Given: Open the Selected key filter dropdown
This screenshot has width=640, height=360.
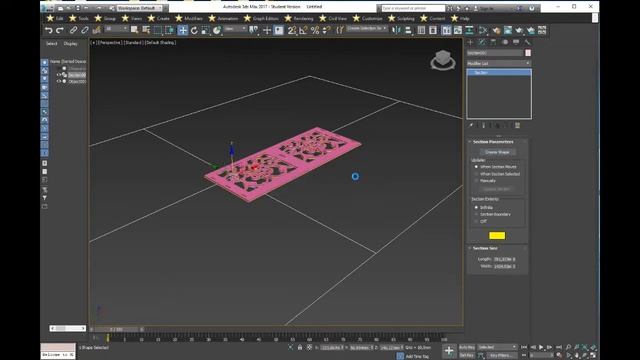Looking at the screenshot, I should coord(498,347).
